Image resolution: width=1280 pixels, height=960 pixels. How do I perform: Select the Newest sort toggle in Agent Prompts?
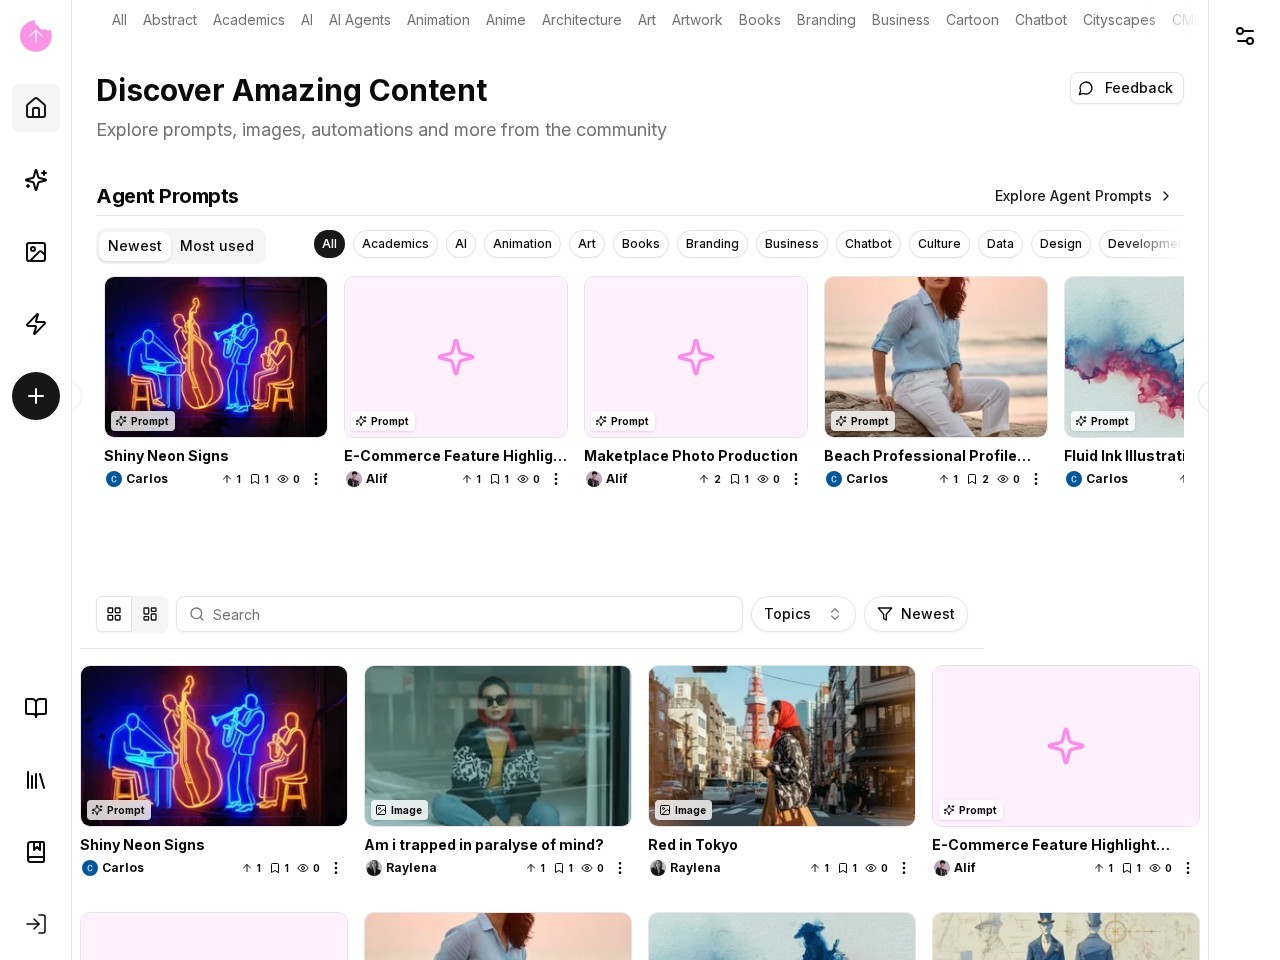134,246
